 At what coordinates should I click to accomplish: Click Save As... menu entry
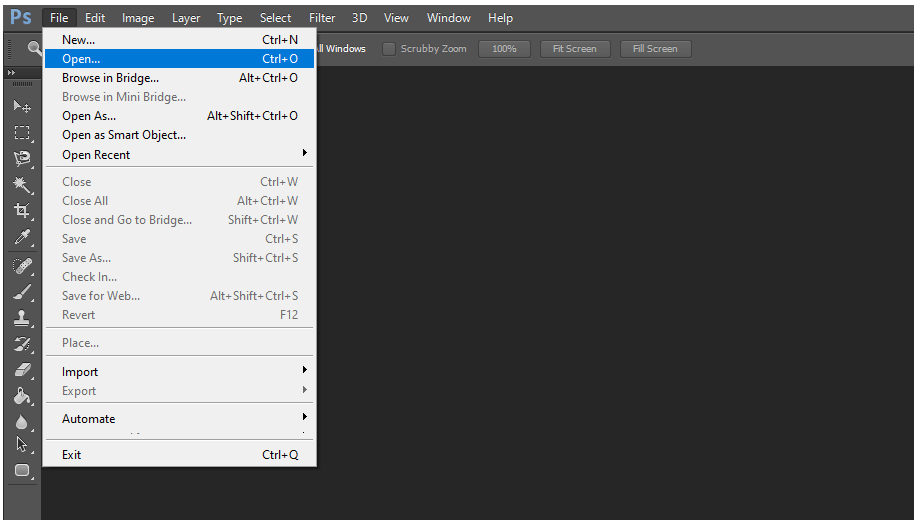179,258
